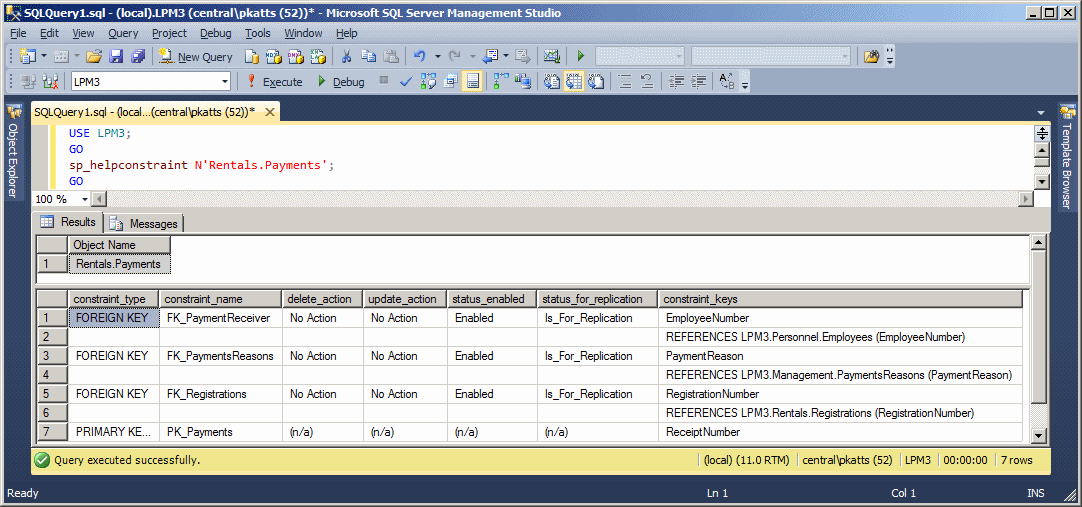Screen dimensions: 1082x507
Task: Click the Find in Files folder icon
Action: point(872,57)
